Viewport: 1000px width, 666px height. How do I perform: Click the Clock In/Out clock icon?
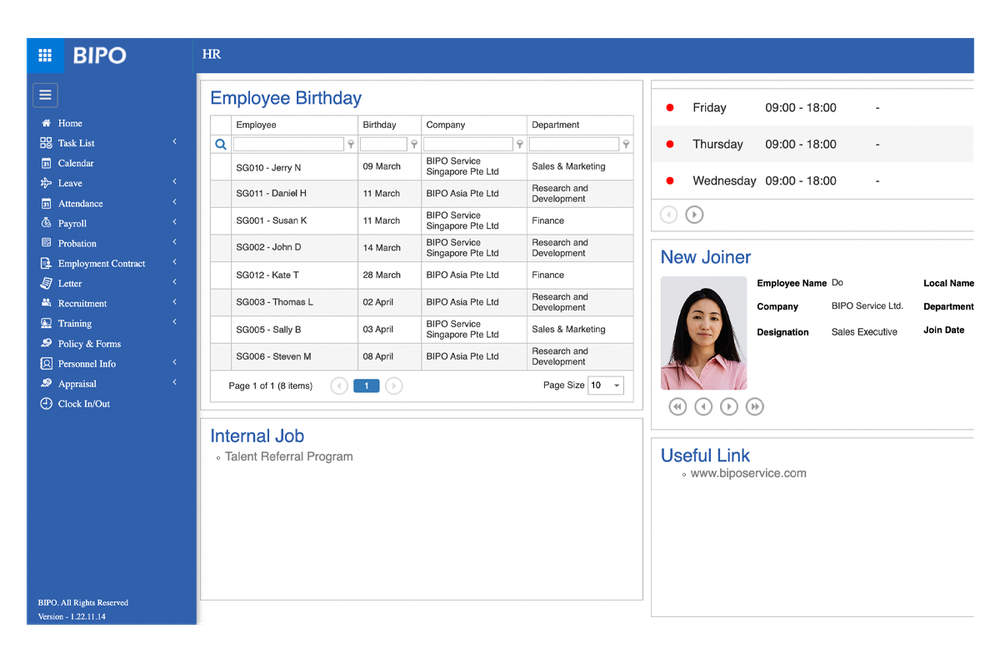(46, 403)
